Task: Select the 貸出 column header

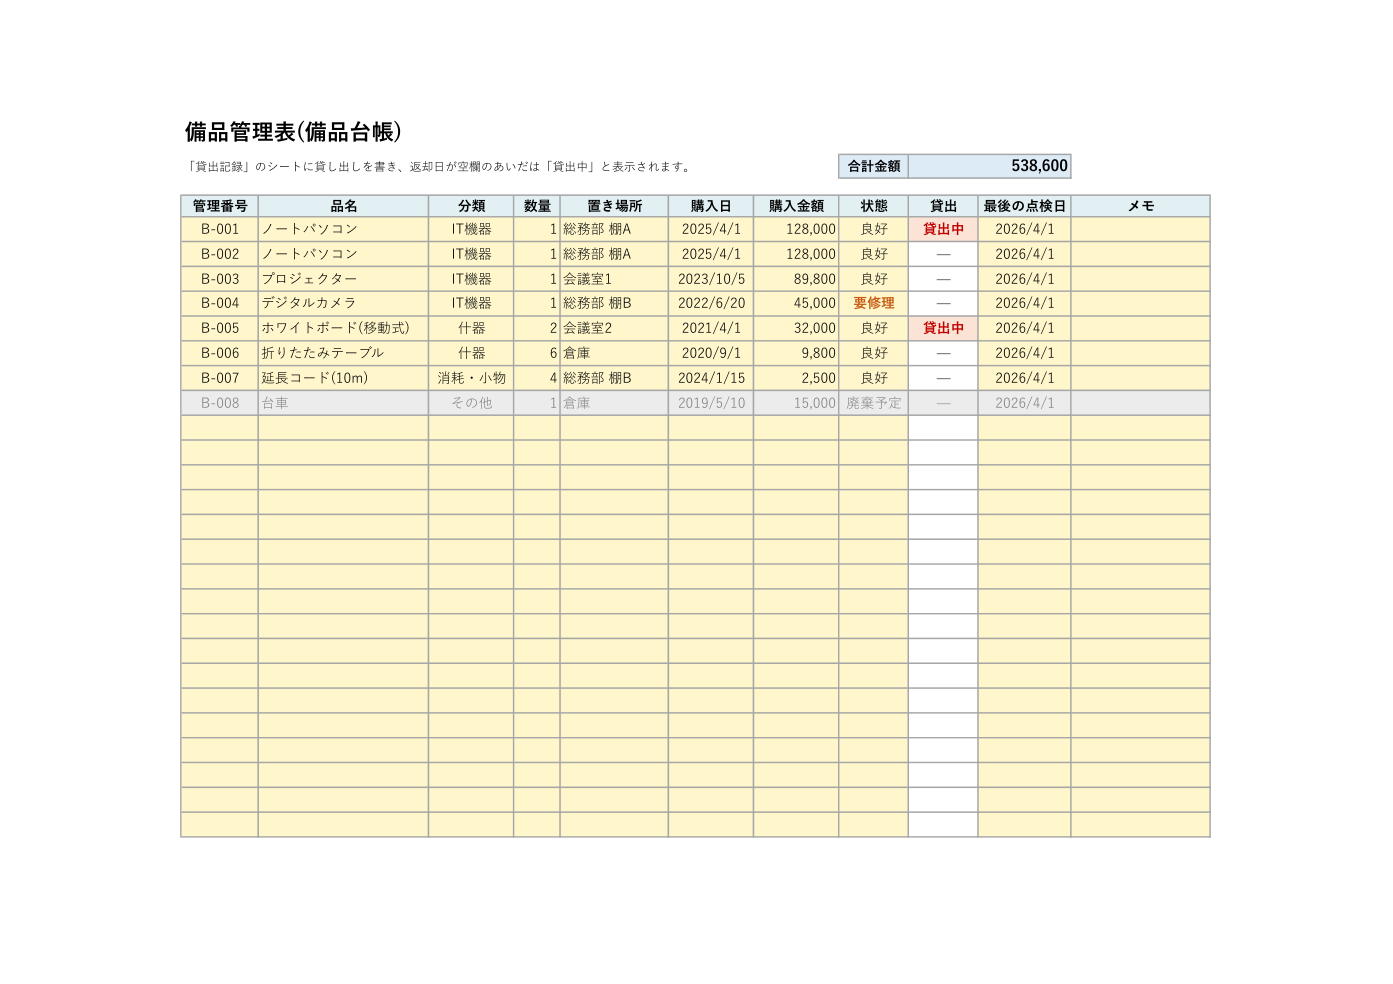Action: (943, 206)
